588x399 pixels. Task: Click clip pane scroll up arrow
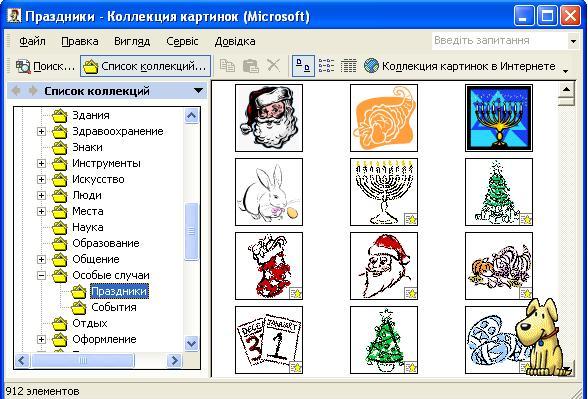tap(566, 90)
